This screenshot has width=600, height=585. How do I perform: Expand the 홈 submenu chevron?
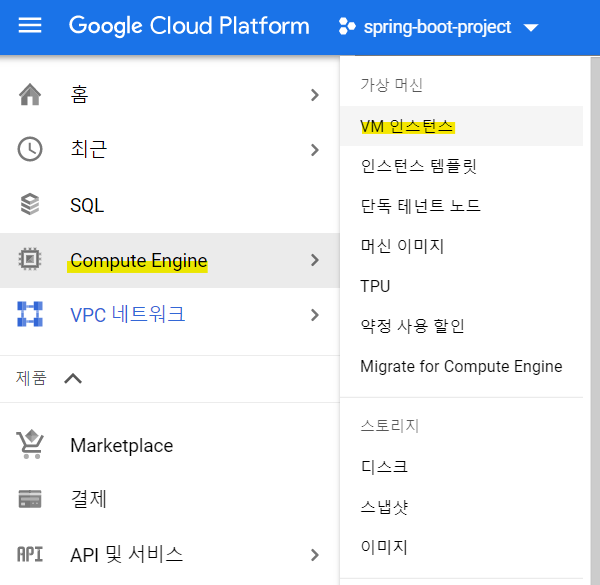[315, 95]
